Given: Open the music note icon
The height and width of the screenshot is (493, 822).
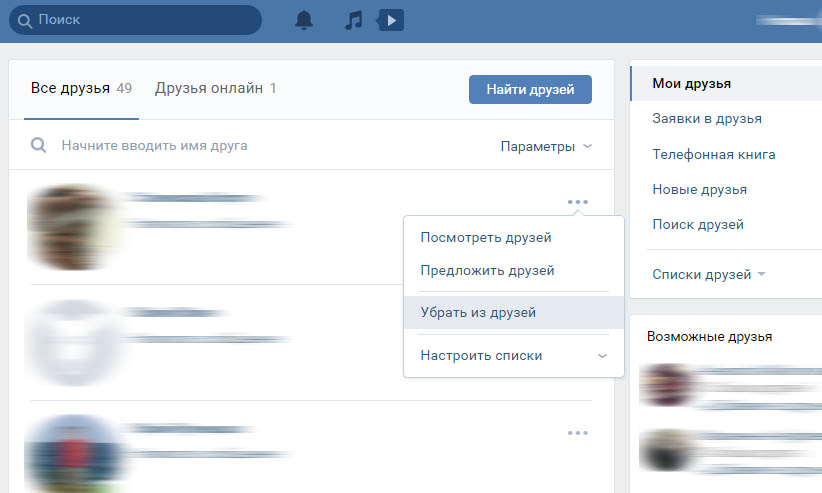Looking at the screenshot, I should coord(354,20).
